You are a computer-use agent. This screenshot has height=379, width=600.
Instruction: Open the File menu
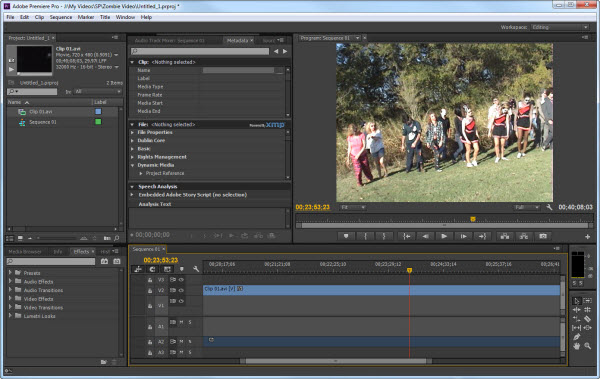point(10,17)
